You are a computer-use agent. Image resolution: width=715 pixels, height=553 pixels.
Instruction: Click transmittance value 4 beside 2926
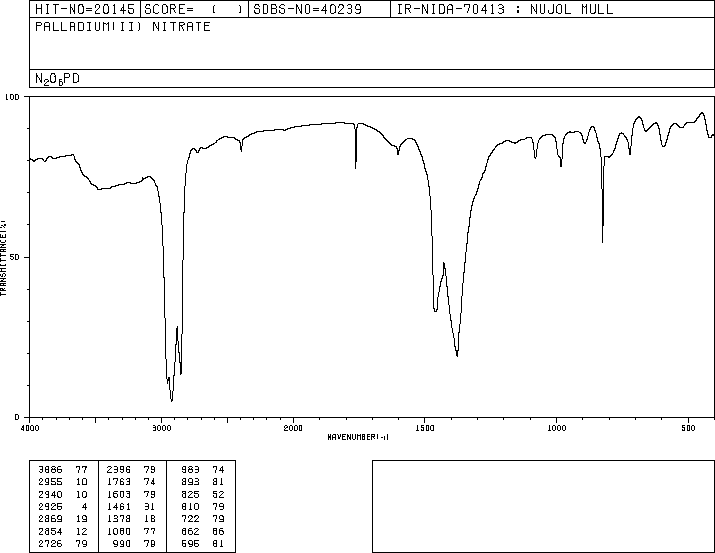point(84,506)
